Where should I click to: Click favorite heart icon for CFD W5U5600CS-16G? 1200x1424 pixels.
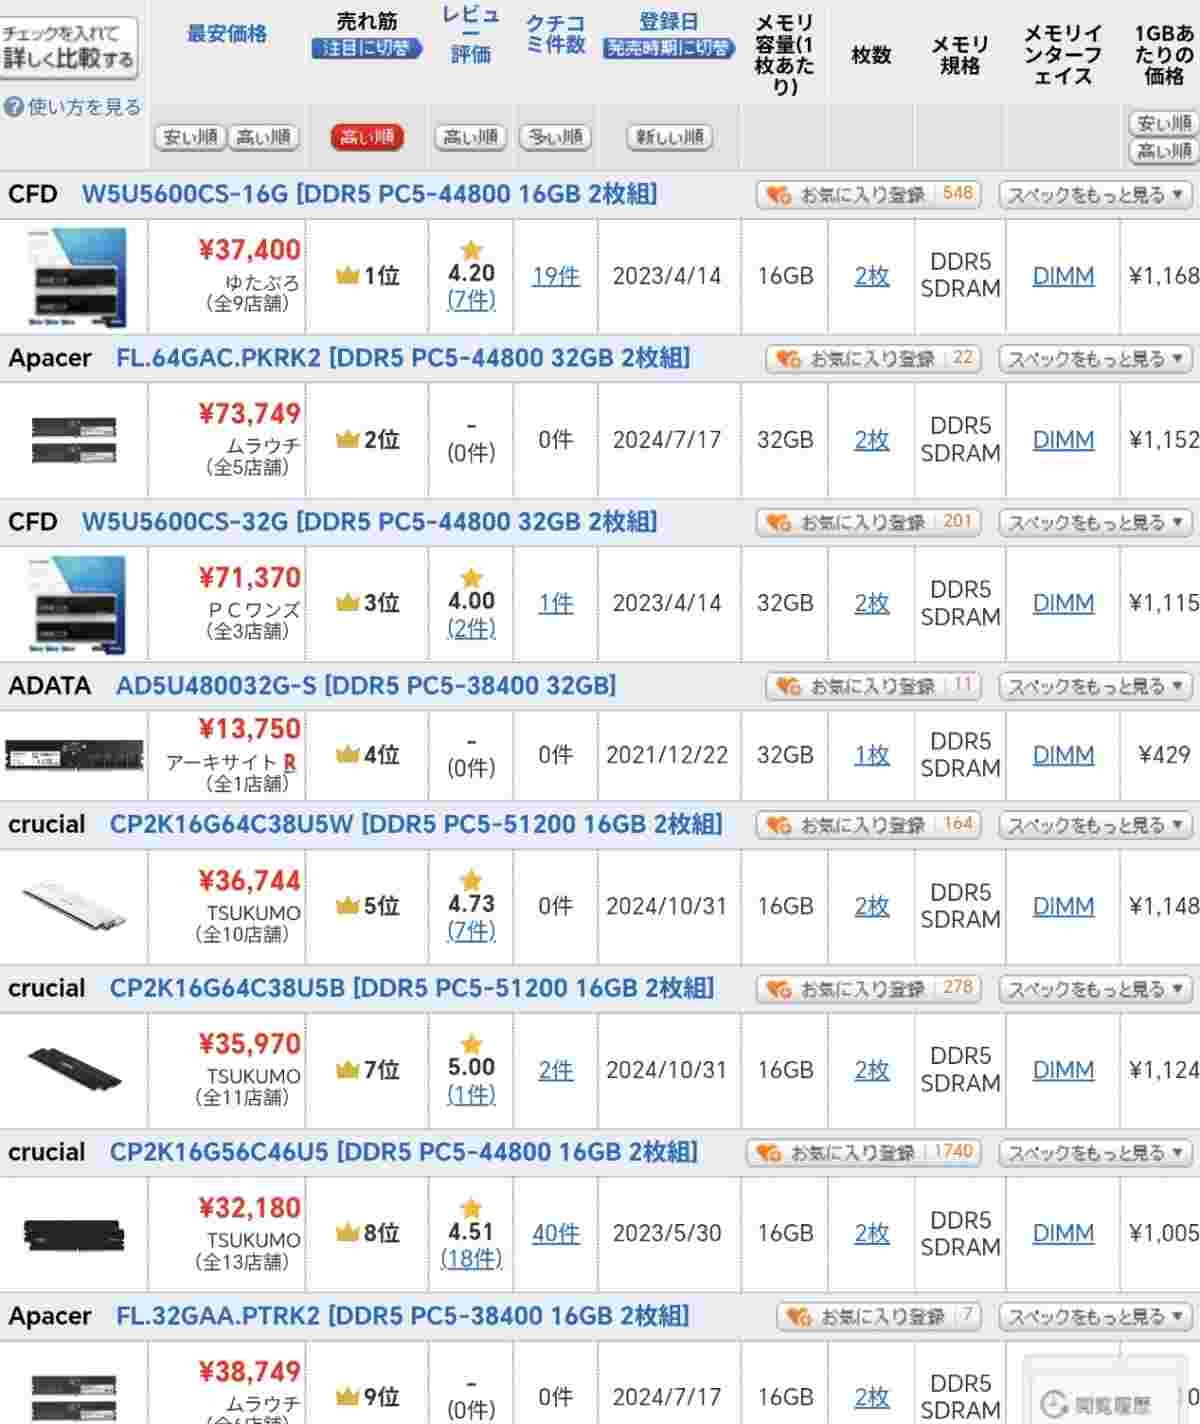(x=778, y=194)
